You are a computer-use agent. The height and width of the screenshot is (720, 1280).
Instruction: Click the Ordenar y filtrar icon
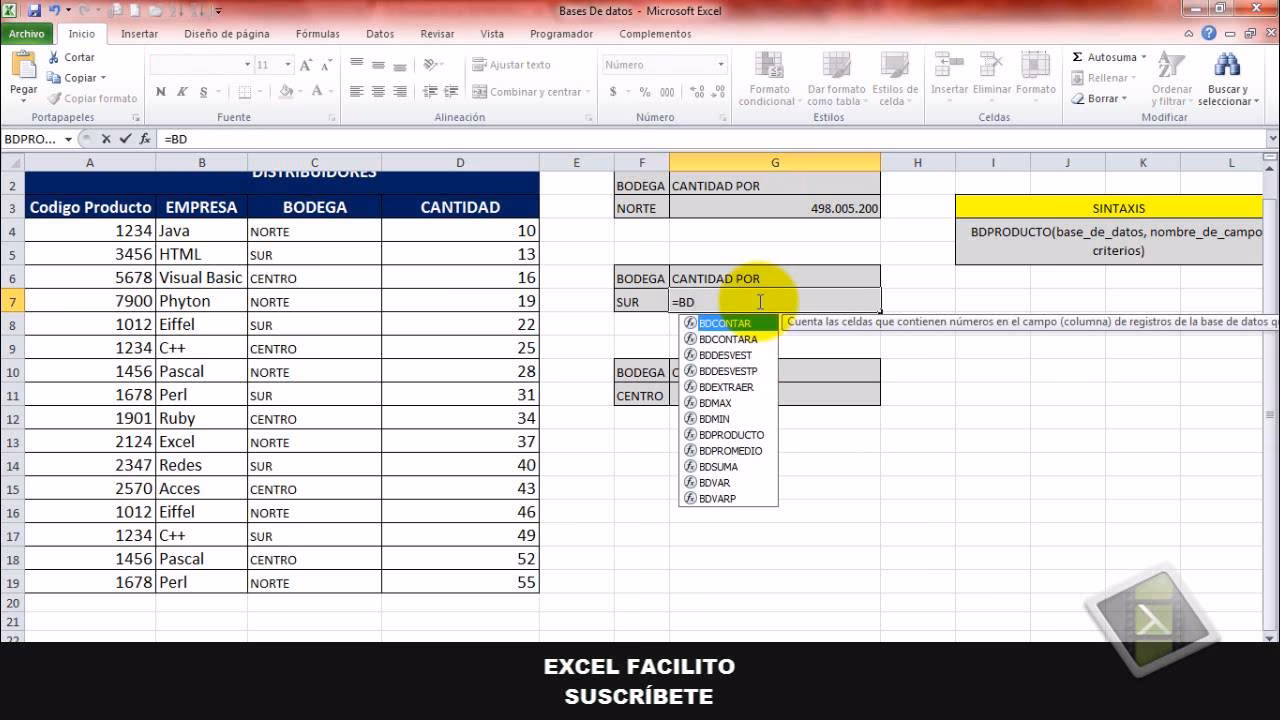click(1171, 66)
